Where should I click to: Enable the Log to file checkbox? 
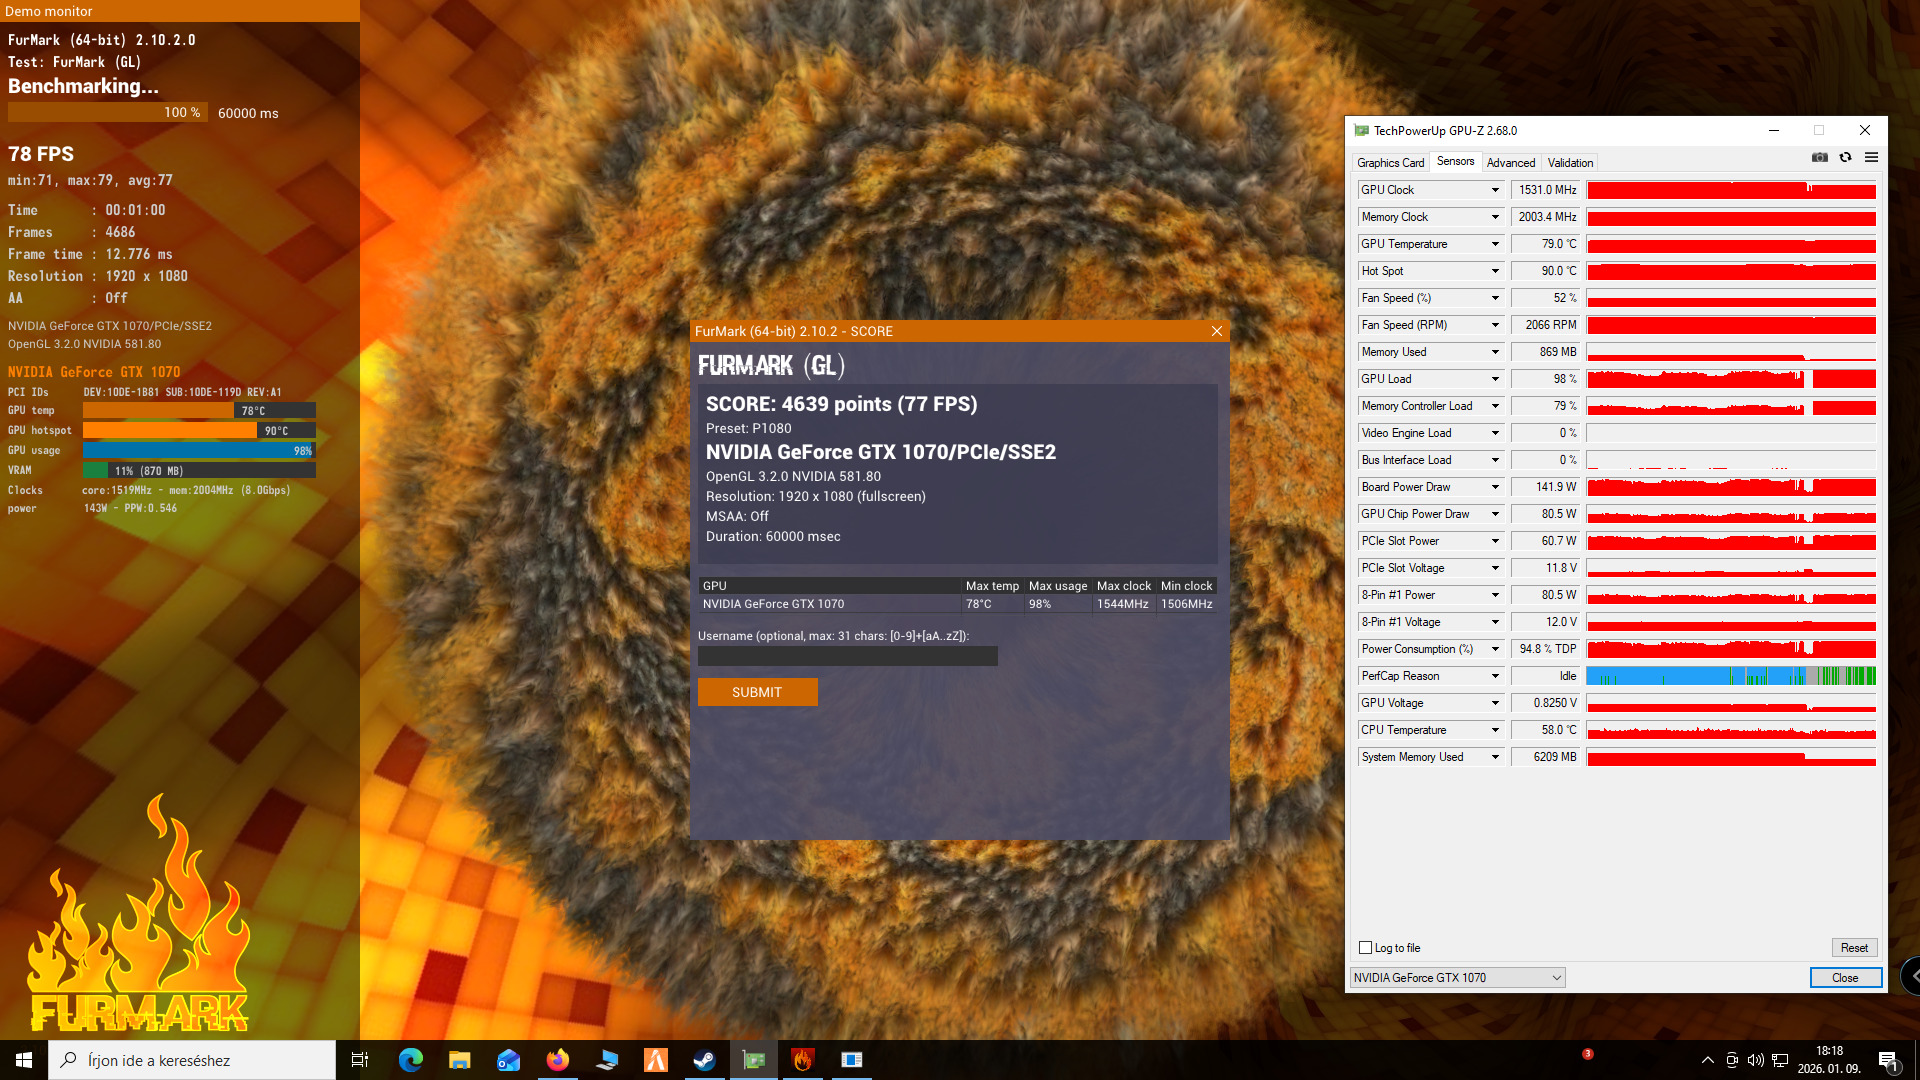coord(1365,948)
